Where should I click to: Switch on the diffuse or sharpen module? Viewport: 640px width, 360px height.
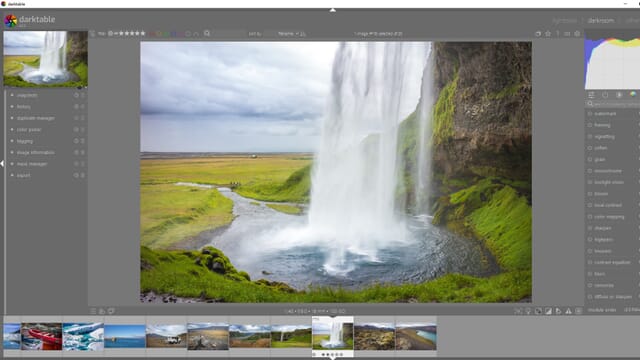pyautogui.click(x=590, y=297)
